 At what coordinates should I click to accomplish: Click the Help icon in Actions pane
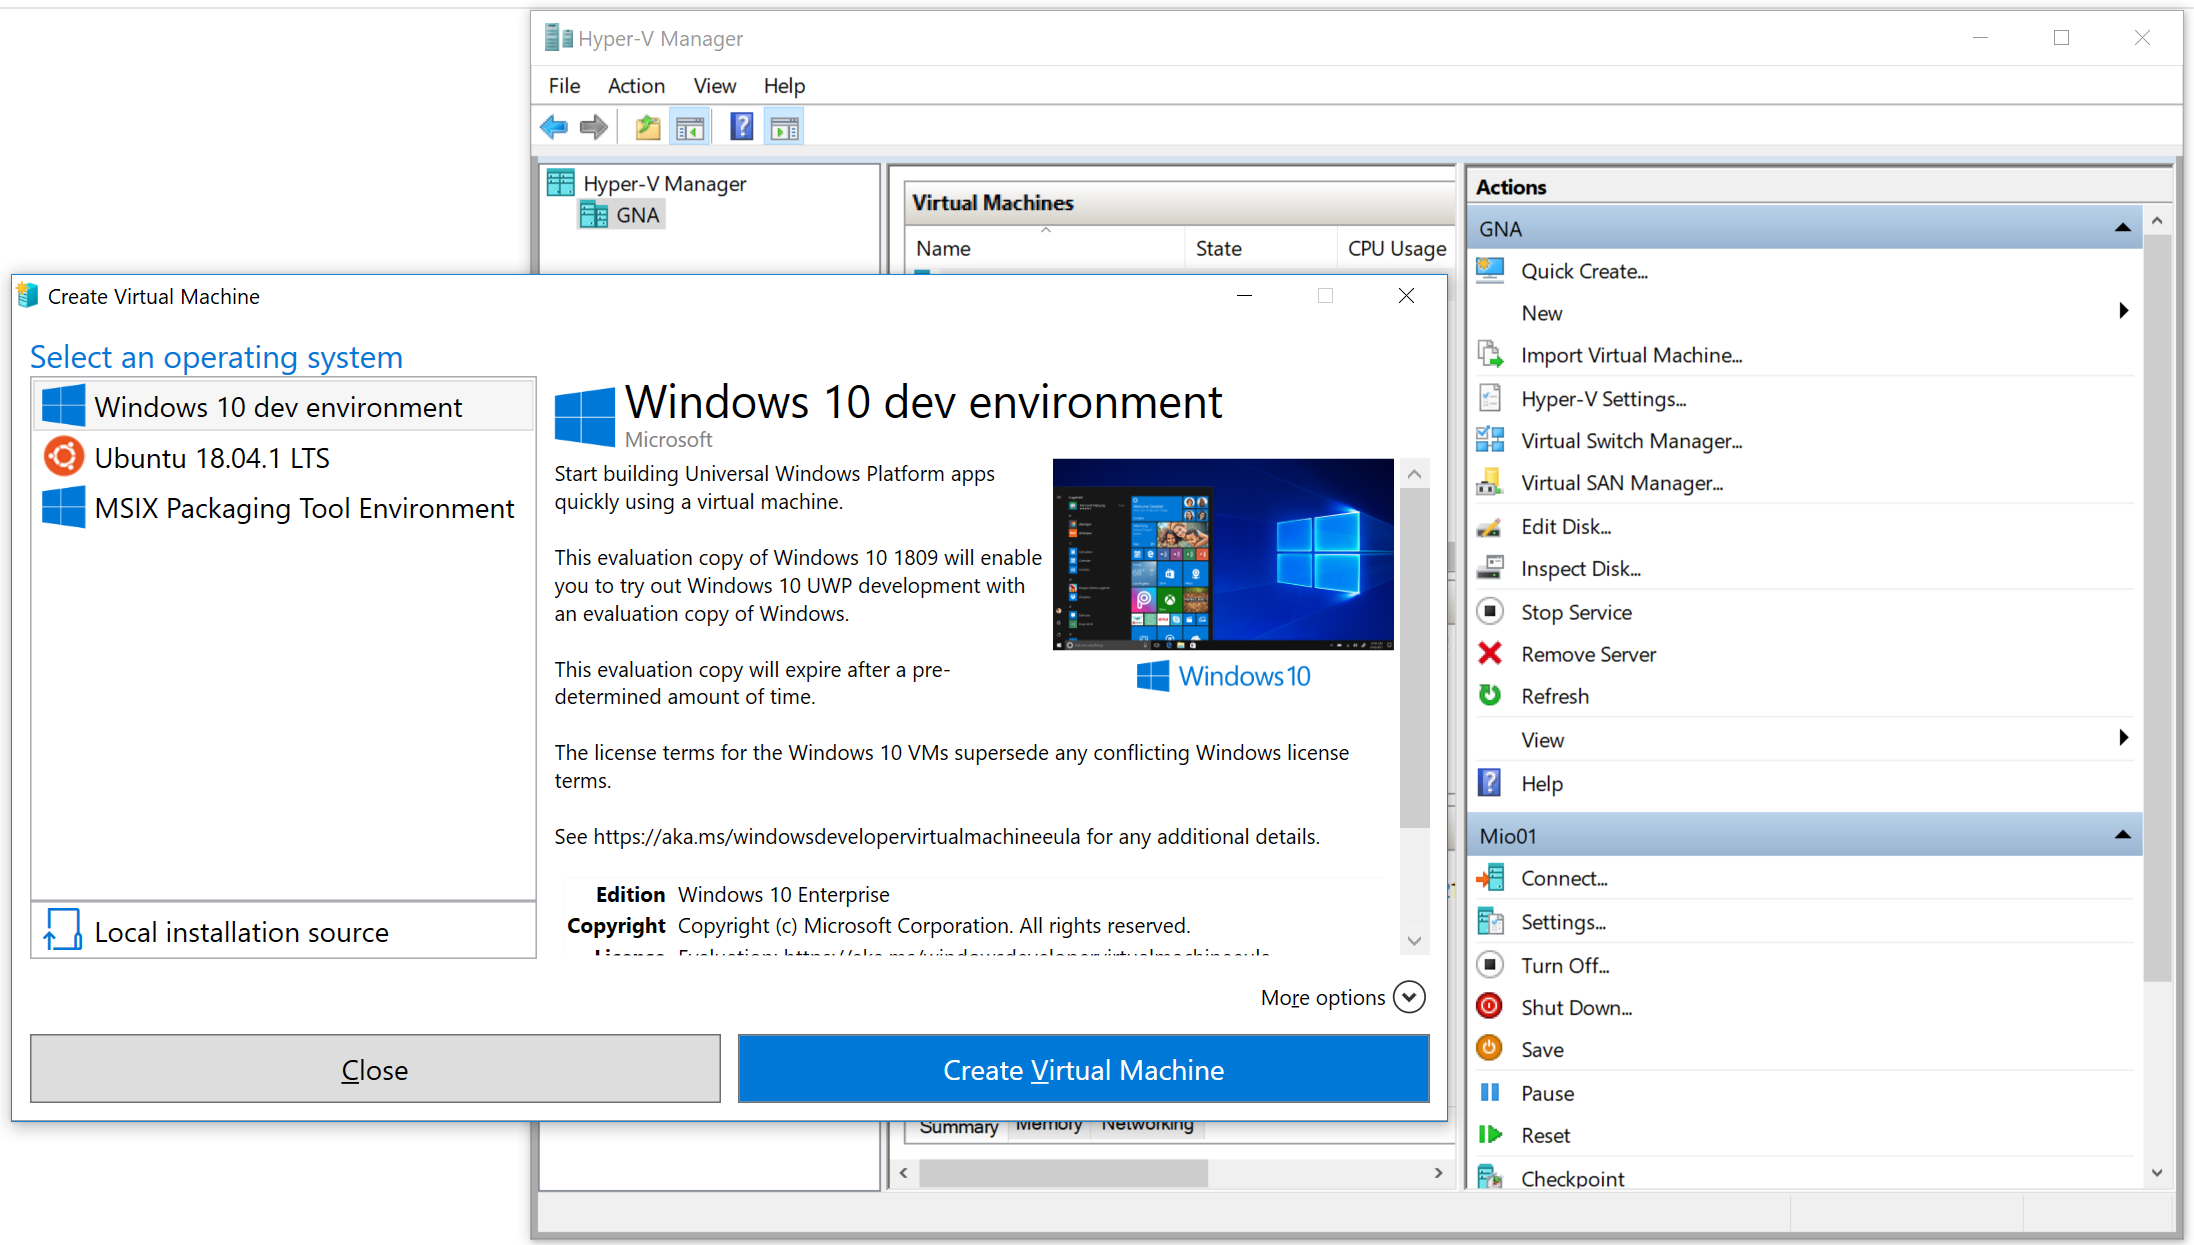pyautogui.click(x=1490, y=783)
